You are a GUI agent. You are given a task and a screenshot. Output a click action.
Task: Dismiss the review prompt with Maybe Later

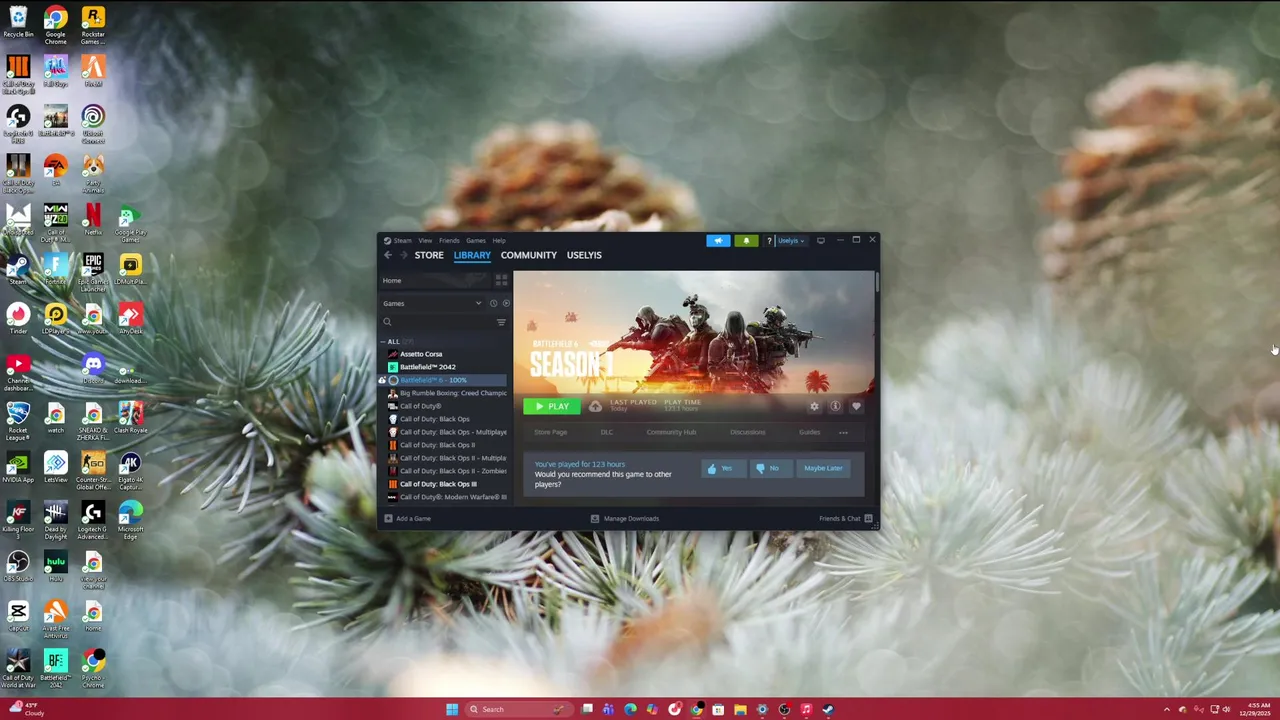point(823,468)
